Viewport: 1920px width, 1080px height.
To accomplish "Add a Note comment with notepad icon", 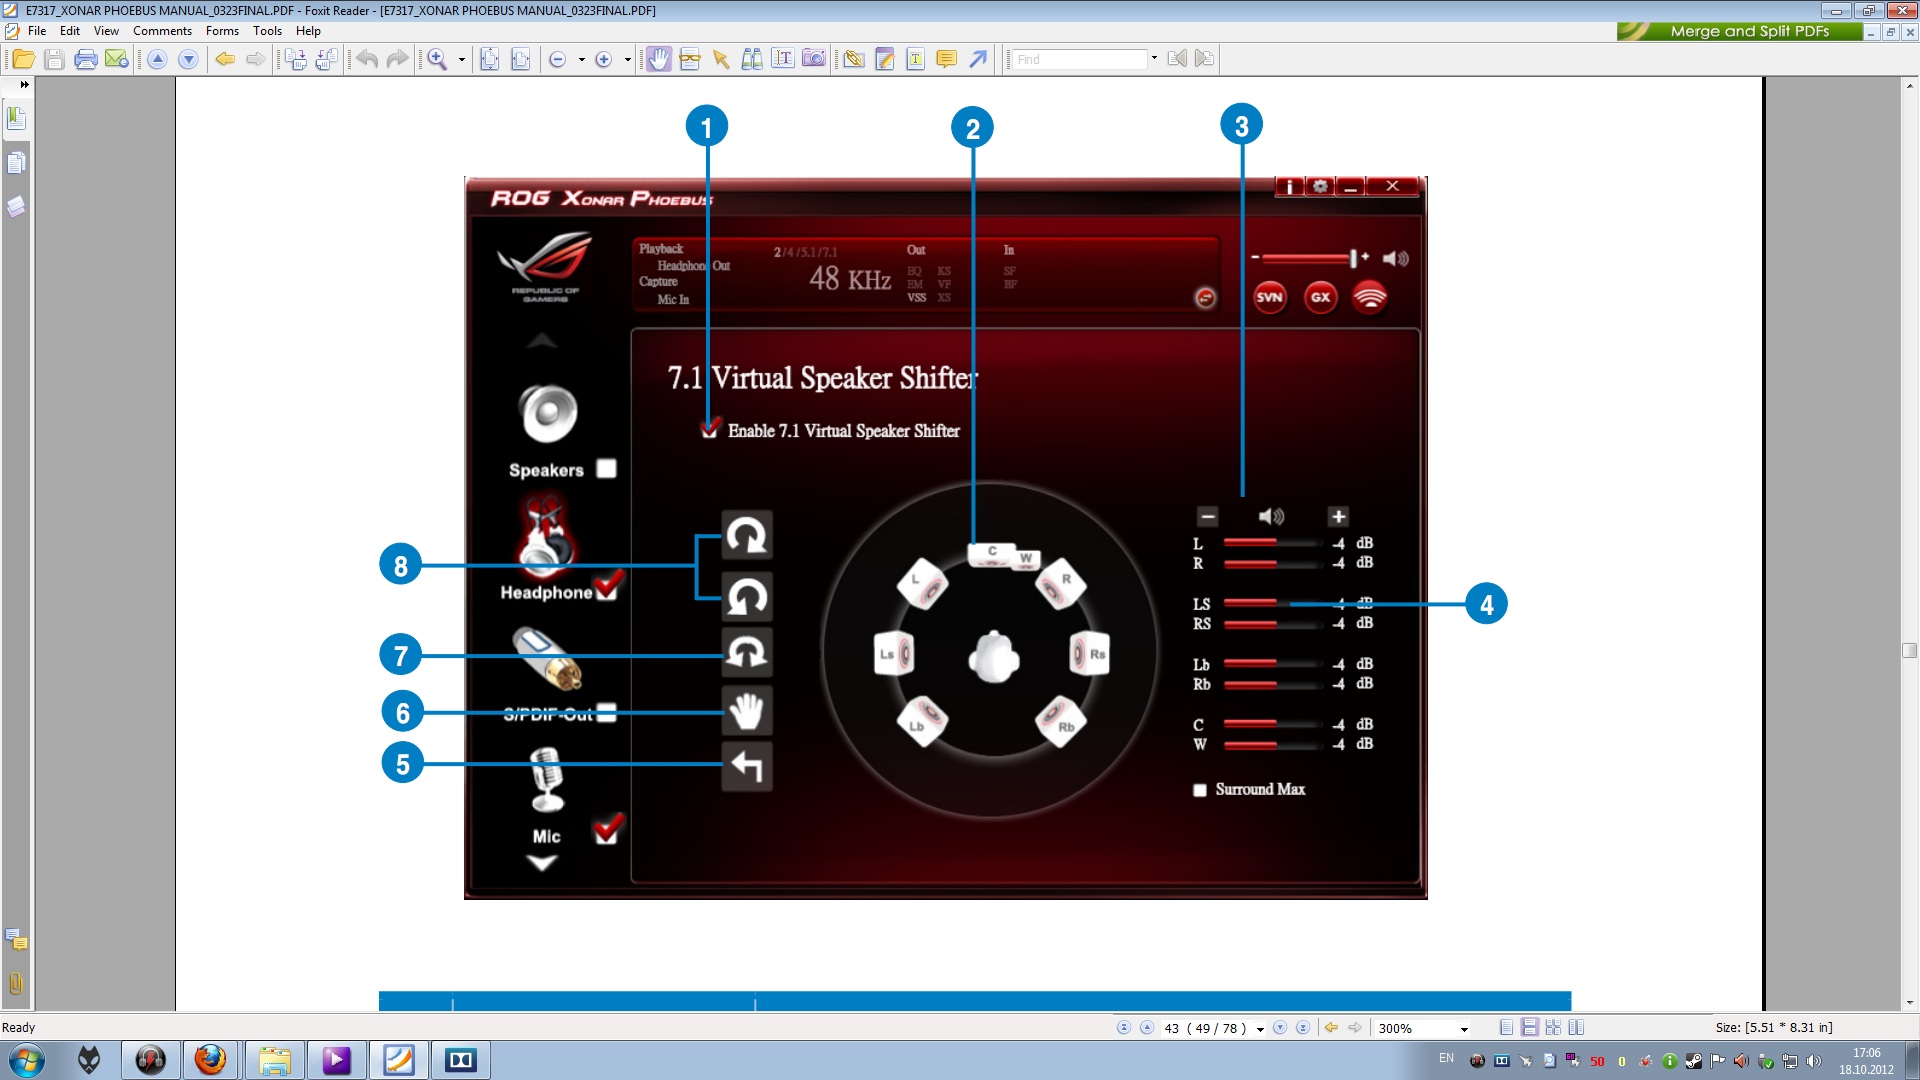I will (x=884, y=59).
